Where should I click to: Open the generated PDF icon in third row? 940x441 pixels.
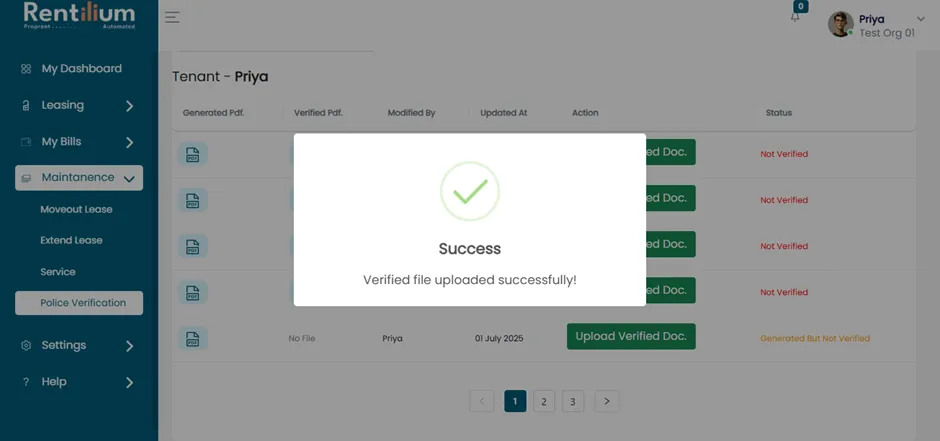tap(192, 246)
